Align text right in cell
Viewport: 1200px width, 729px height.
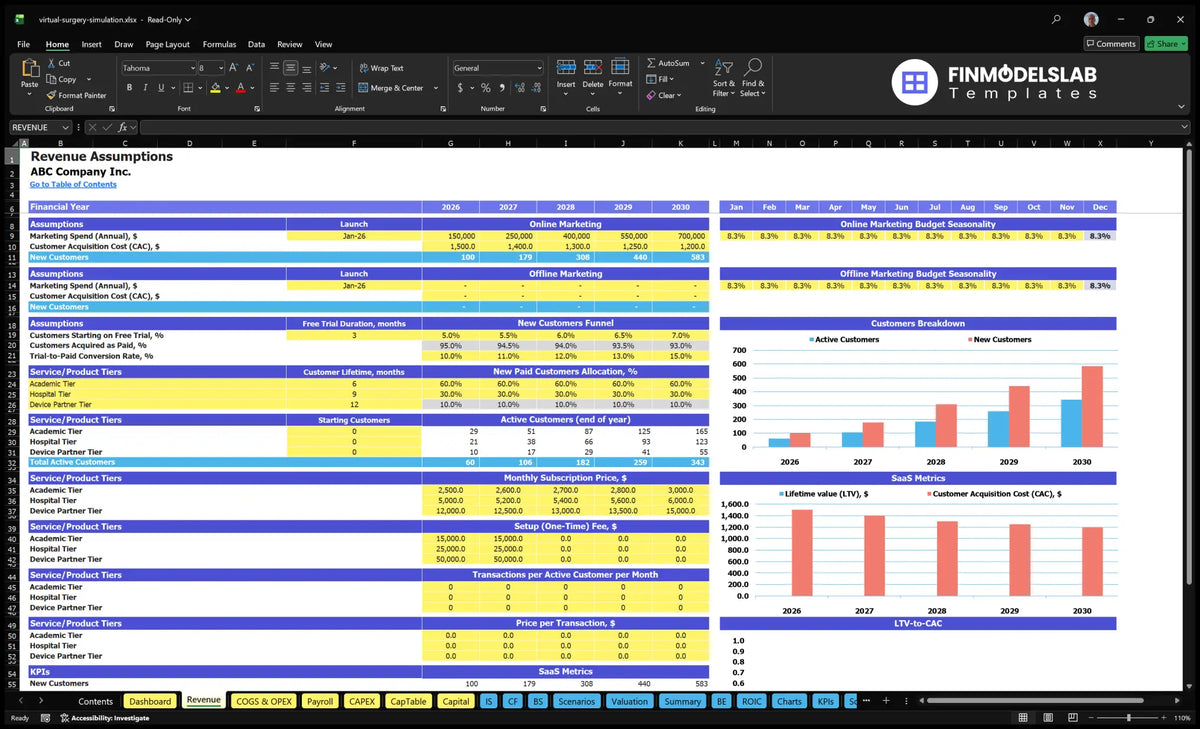[306, 88]
